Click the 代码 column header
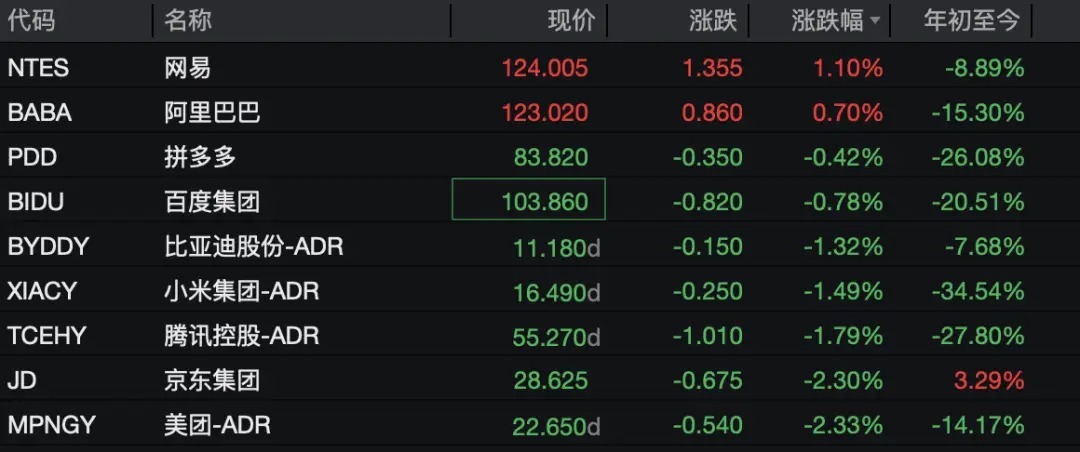Screen dimensions: 1080x452 (x=31, y=21)
